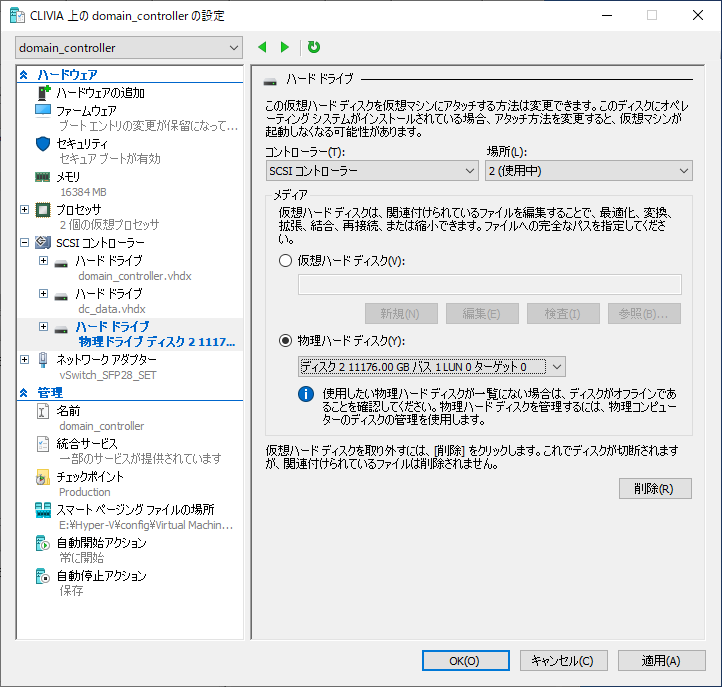Click the disabled 参照(B)... browse button
The image size is (722, 687).
[x=644, y=314]
